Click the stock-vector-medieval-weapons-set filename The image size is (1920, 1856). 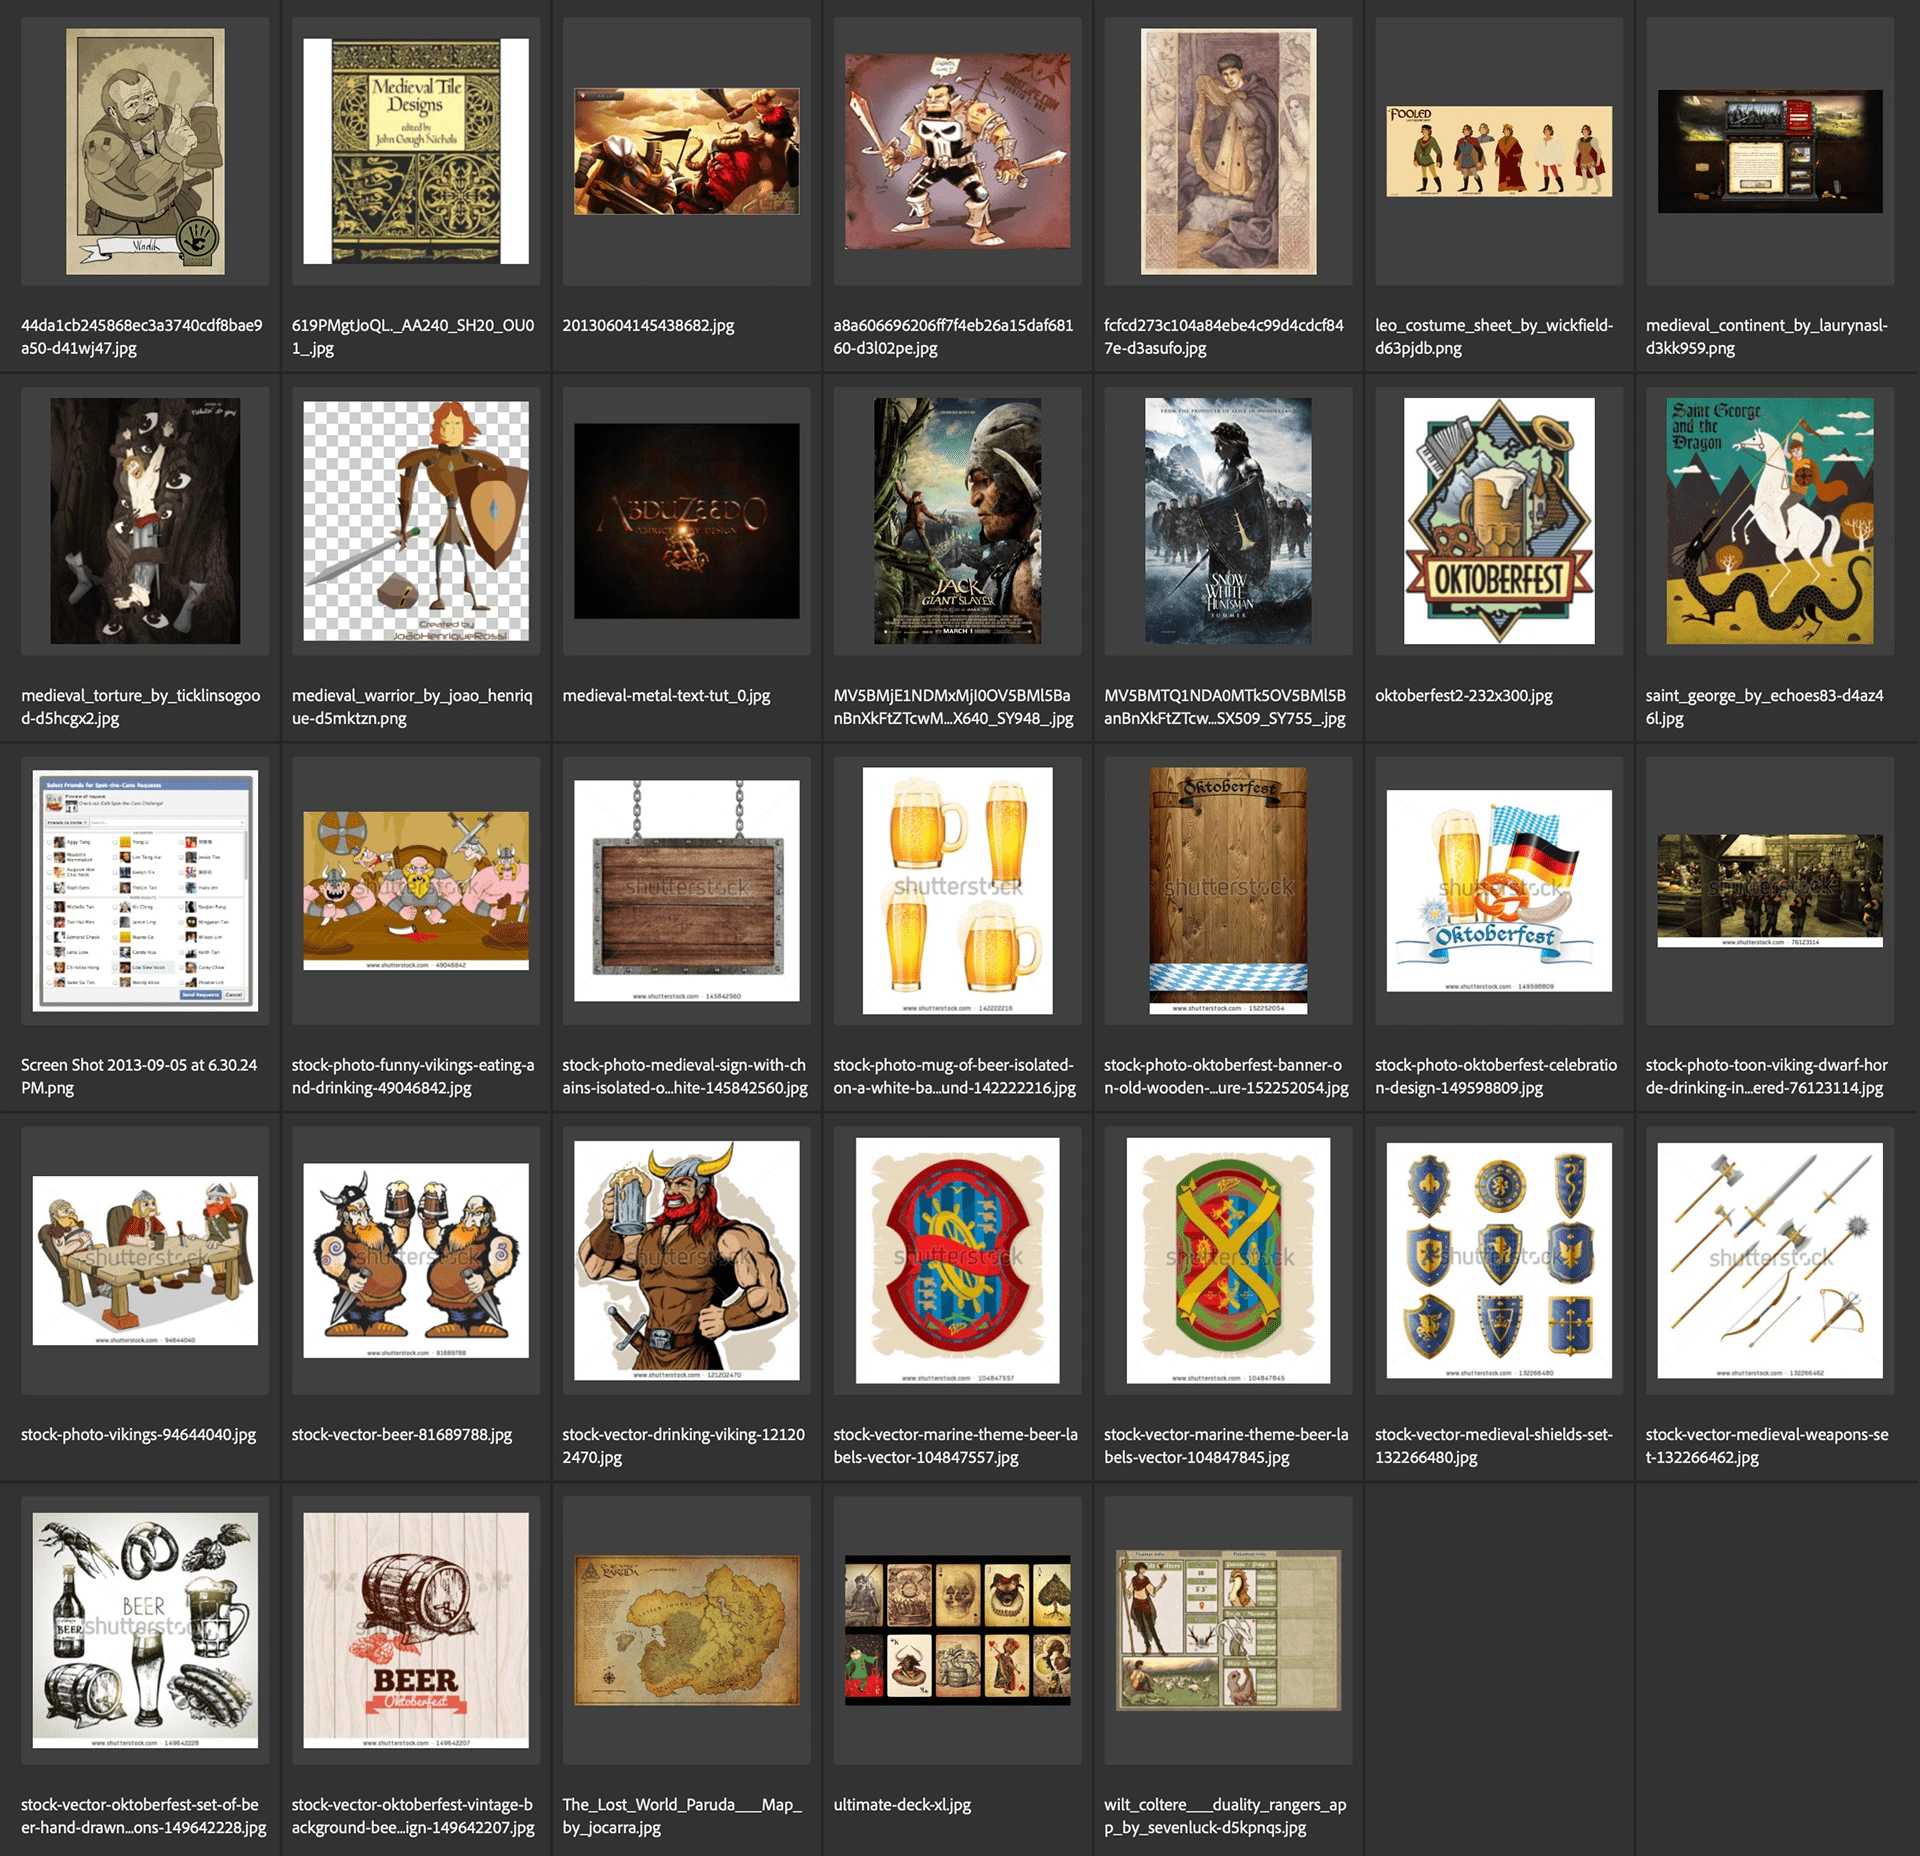[1767, 1445]
